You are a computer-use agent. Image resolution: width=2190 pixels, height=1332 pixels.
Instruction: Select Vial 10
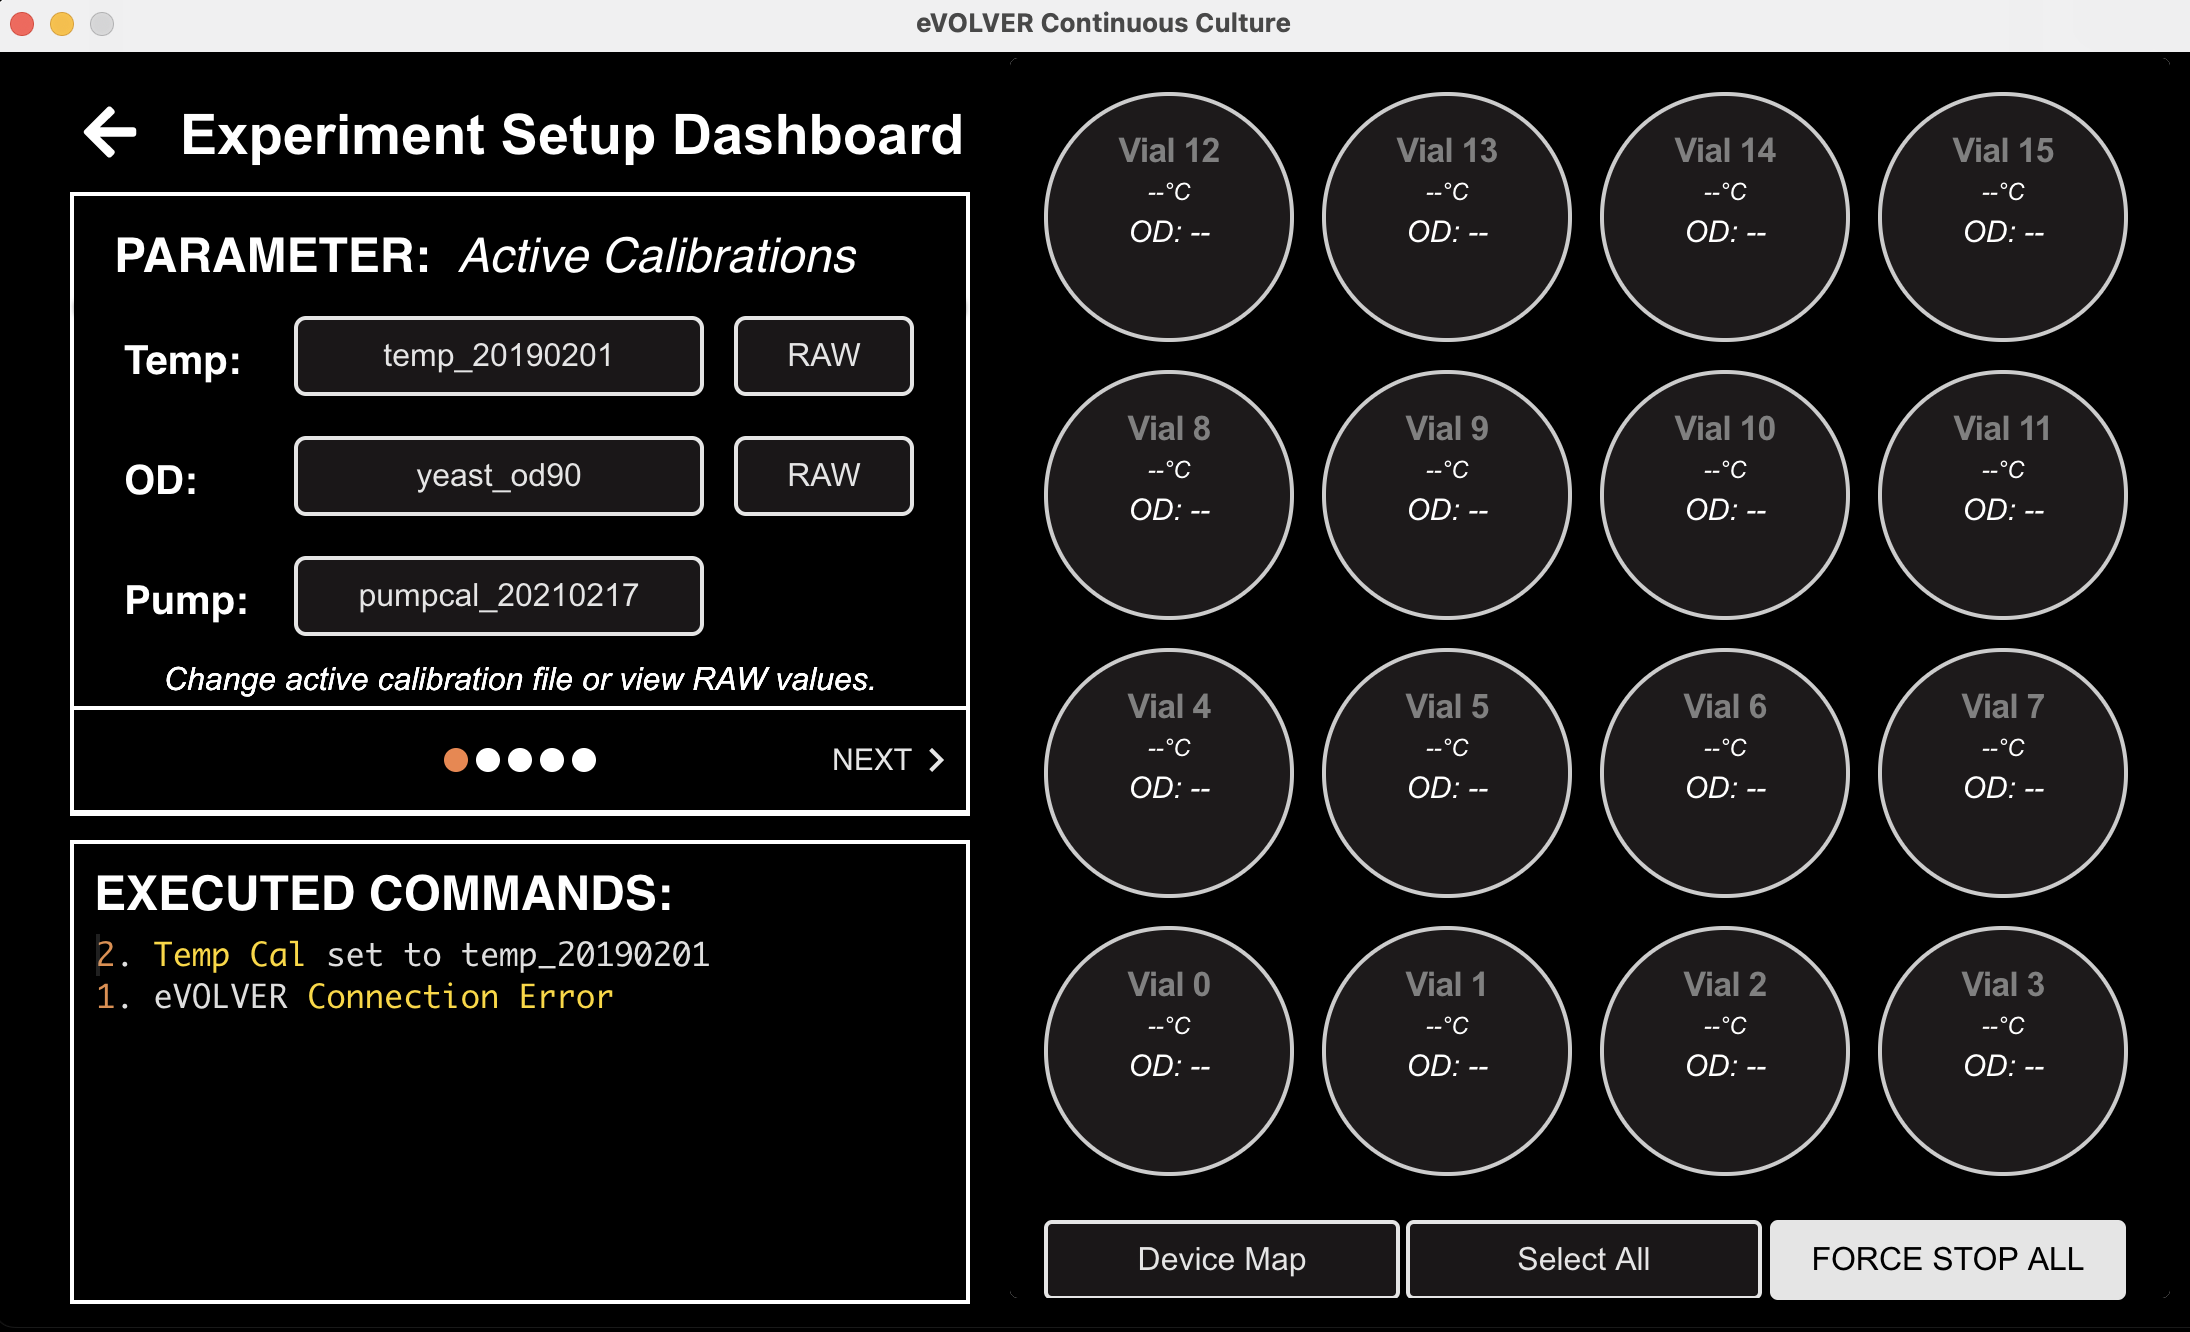[x=1725, y=495]
